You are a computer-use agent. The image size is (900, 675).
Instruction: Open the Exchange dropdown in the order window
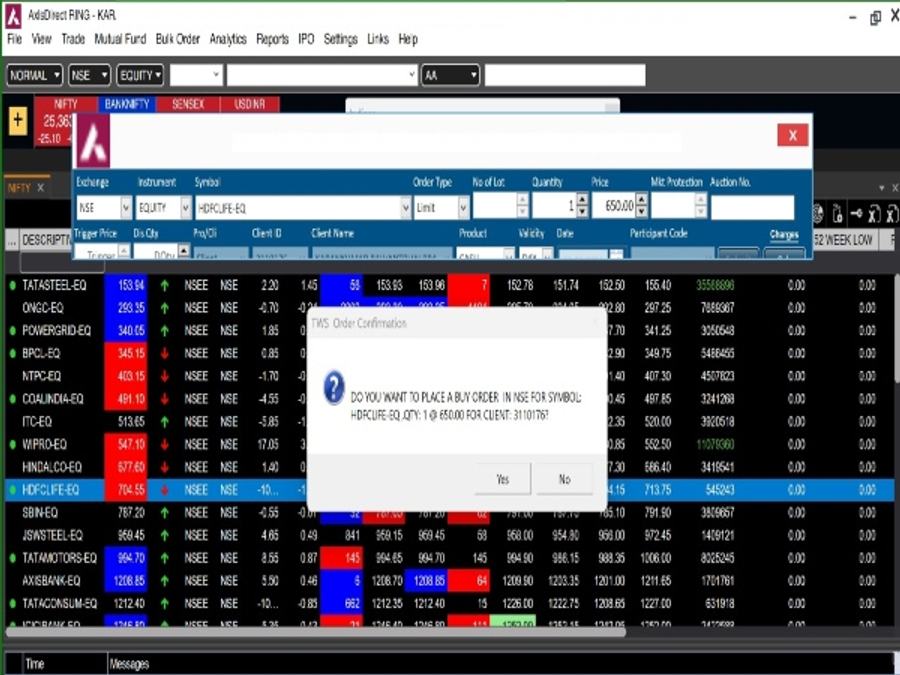click(126, 208)
